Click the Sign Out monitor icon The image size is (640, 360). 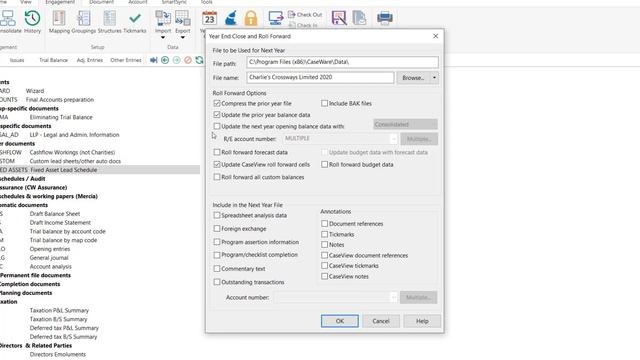276,18
